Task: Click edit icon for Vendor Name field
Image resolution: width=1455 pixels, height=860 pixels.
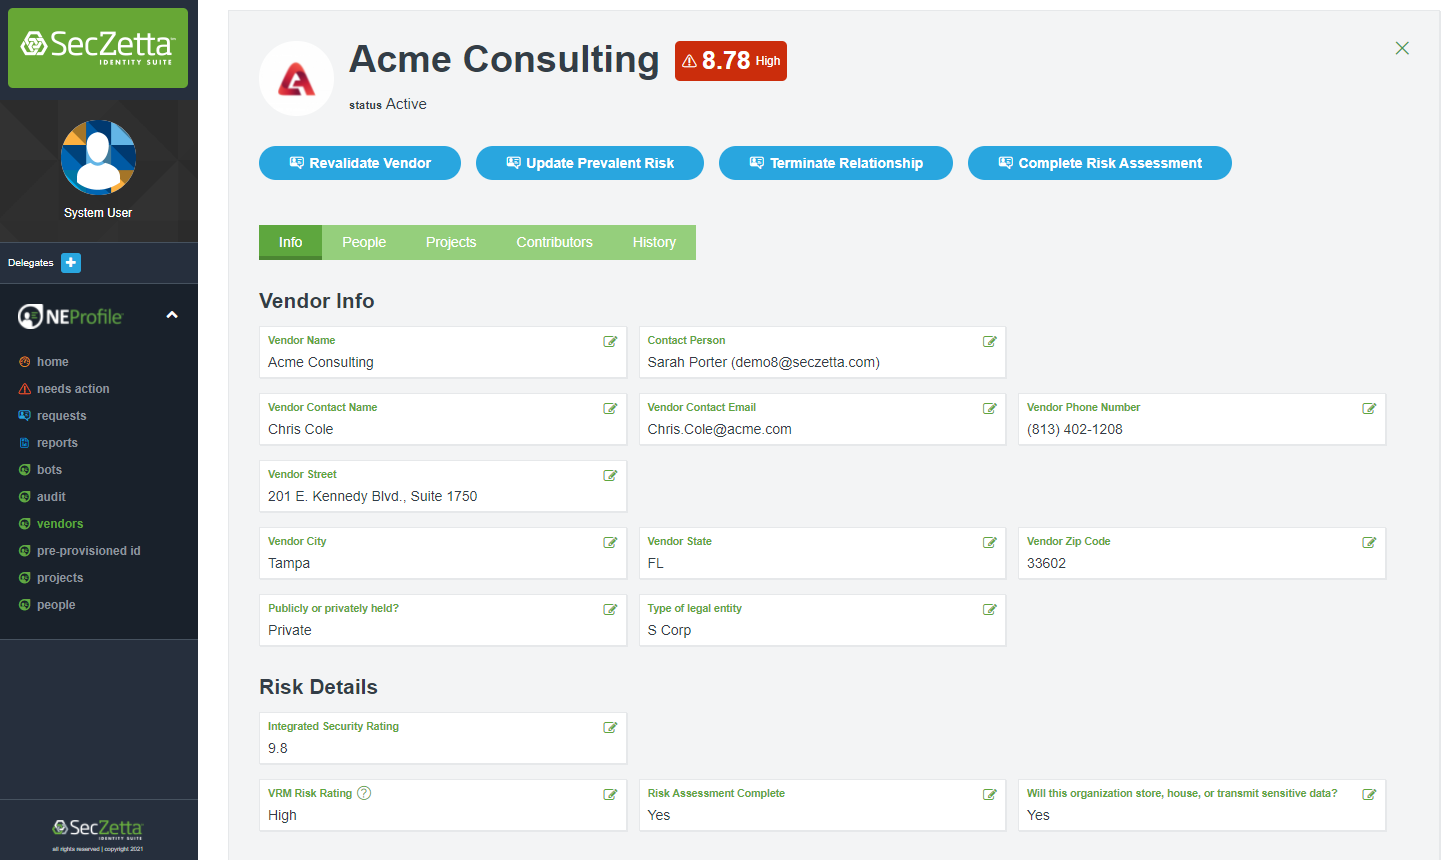Action: click(x=610, y=342)
